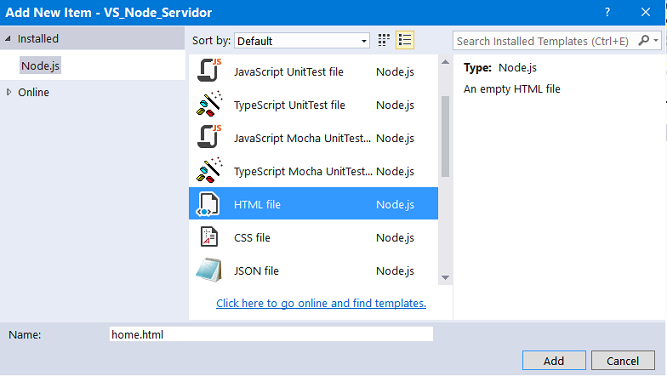
Task: Switch to medium icons list view
Action: [405, 40]
